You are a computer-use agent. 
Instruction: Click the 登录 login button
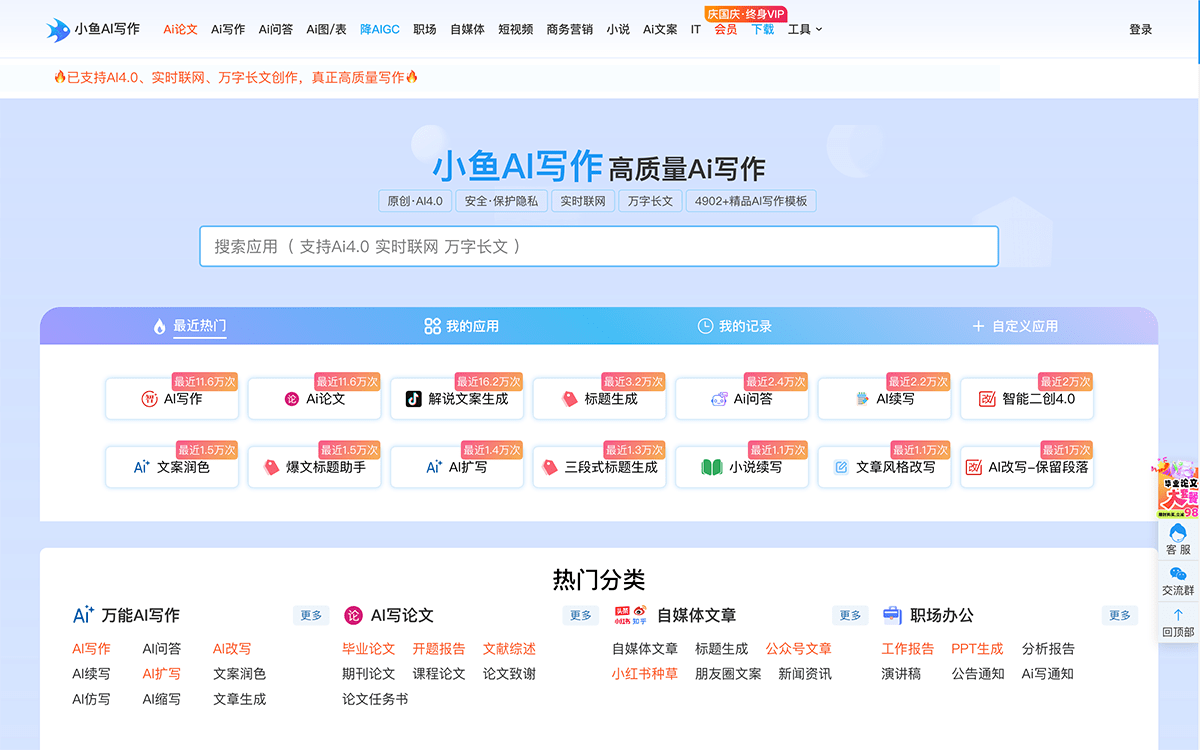pos(1140,30)
